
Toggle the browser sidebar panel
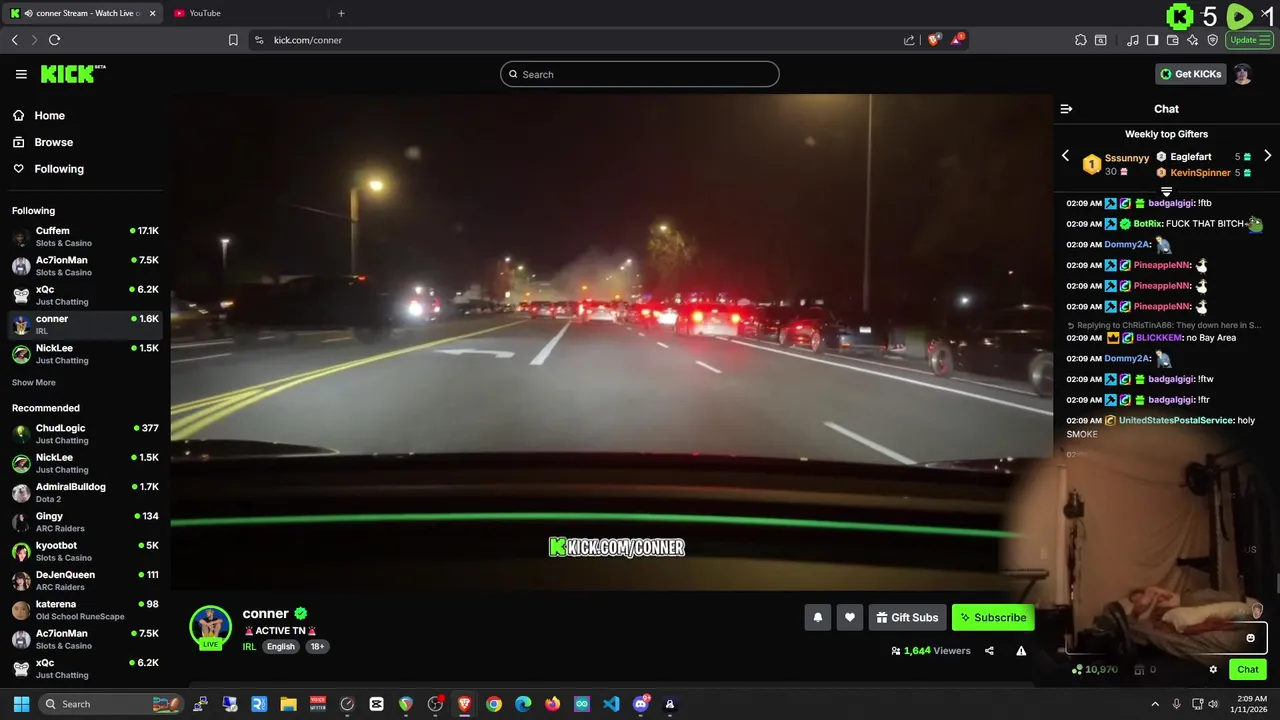pos(1152,40)
